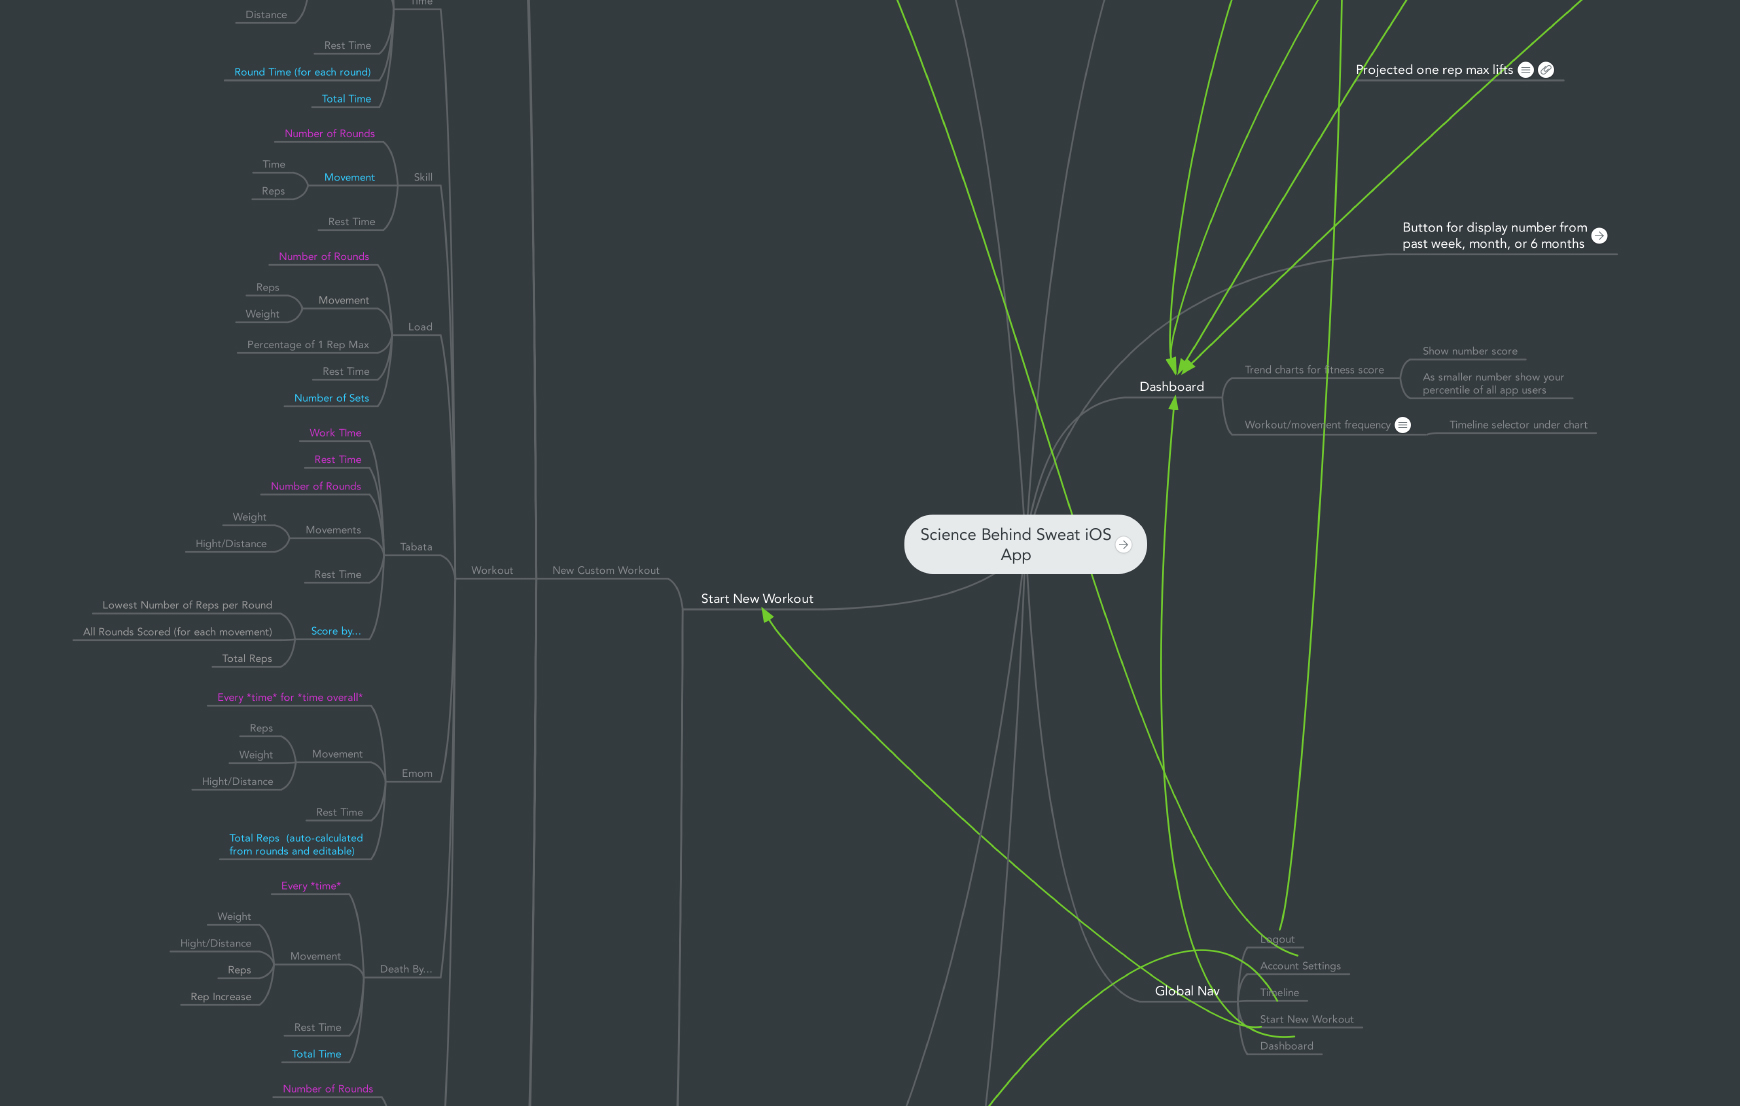
Task: Select the percentile of all app users node
Action: (1493, 384)
